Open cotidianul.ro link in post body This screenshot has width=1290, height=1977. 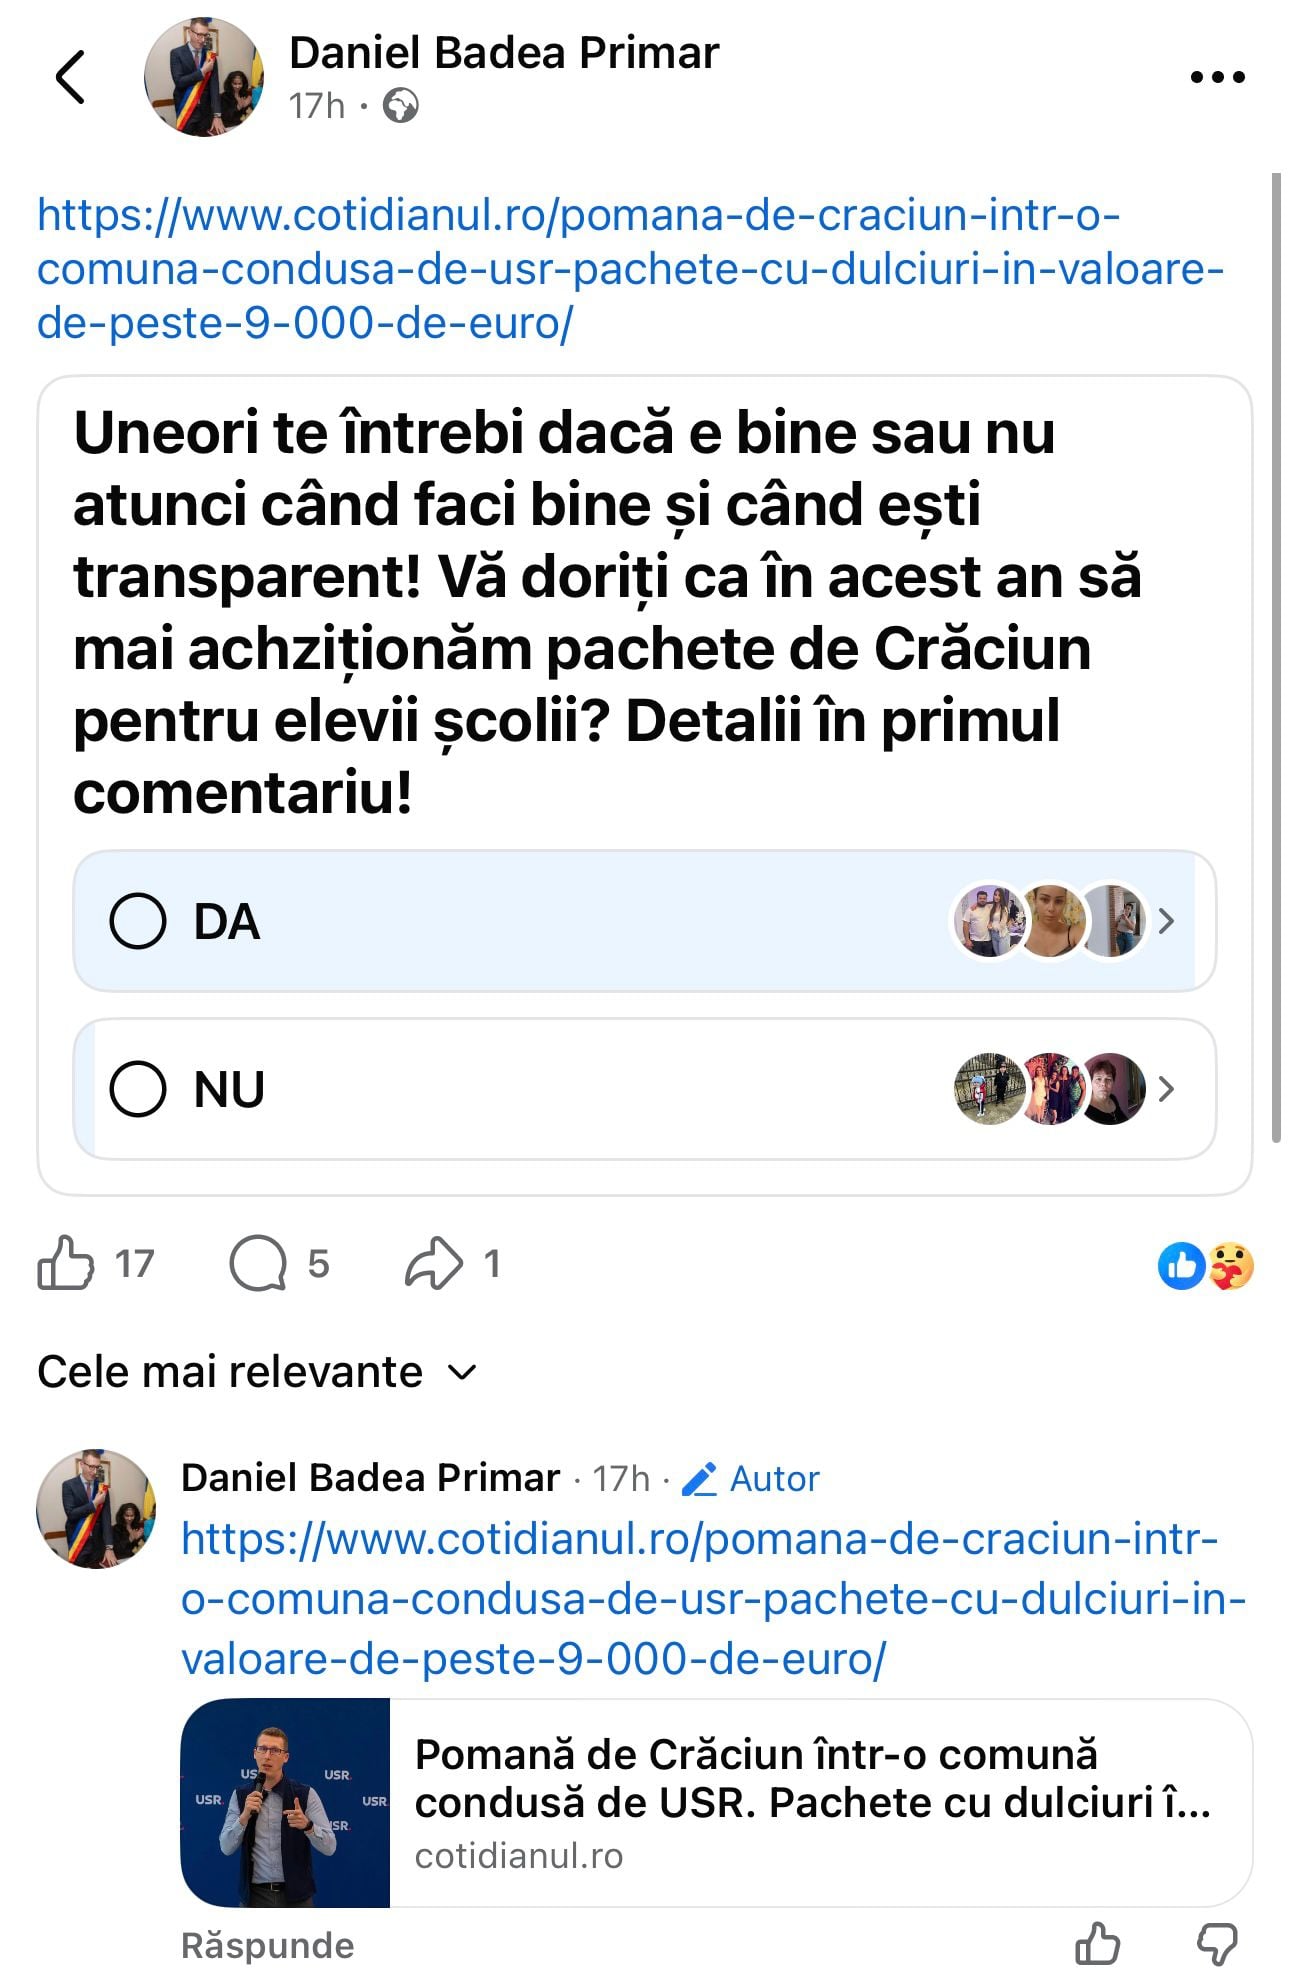pos(628,269)
